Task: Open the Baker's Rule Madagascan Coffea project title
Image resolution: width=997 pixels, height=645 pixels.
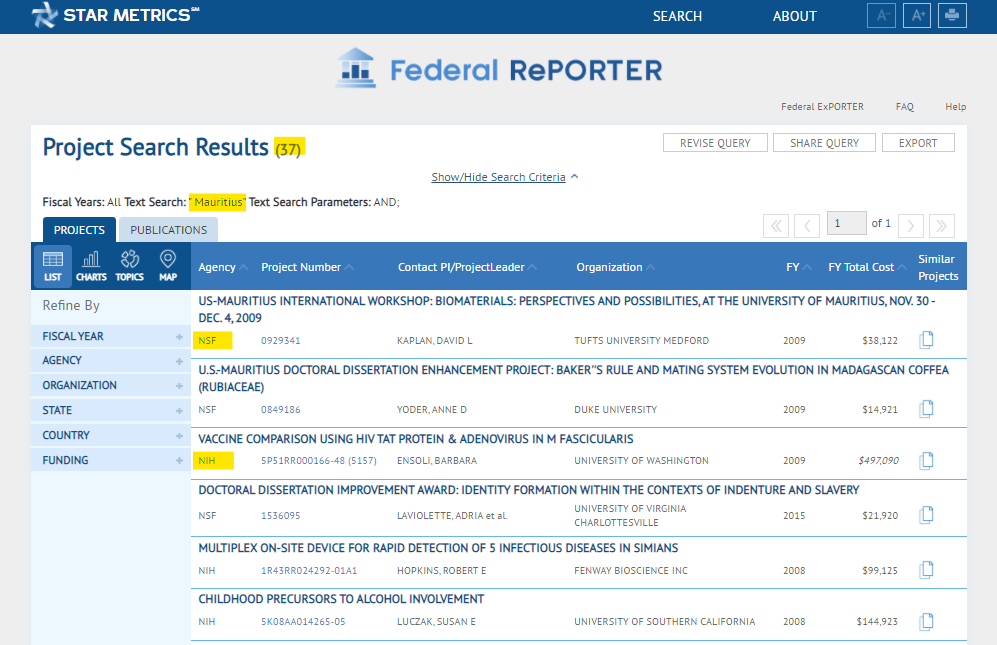Action: tap(573, 378)
